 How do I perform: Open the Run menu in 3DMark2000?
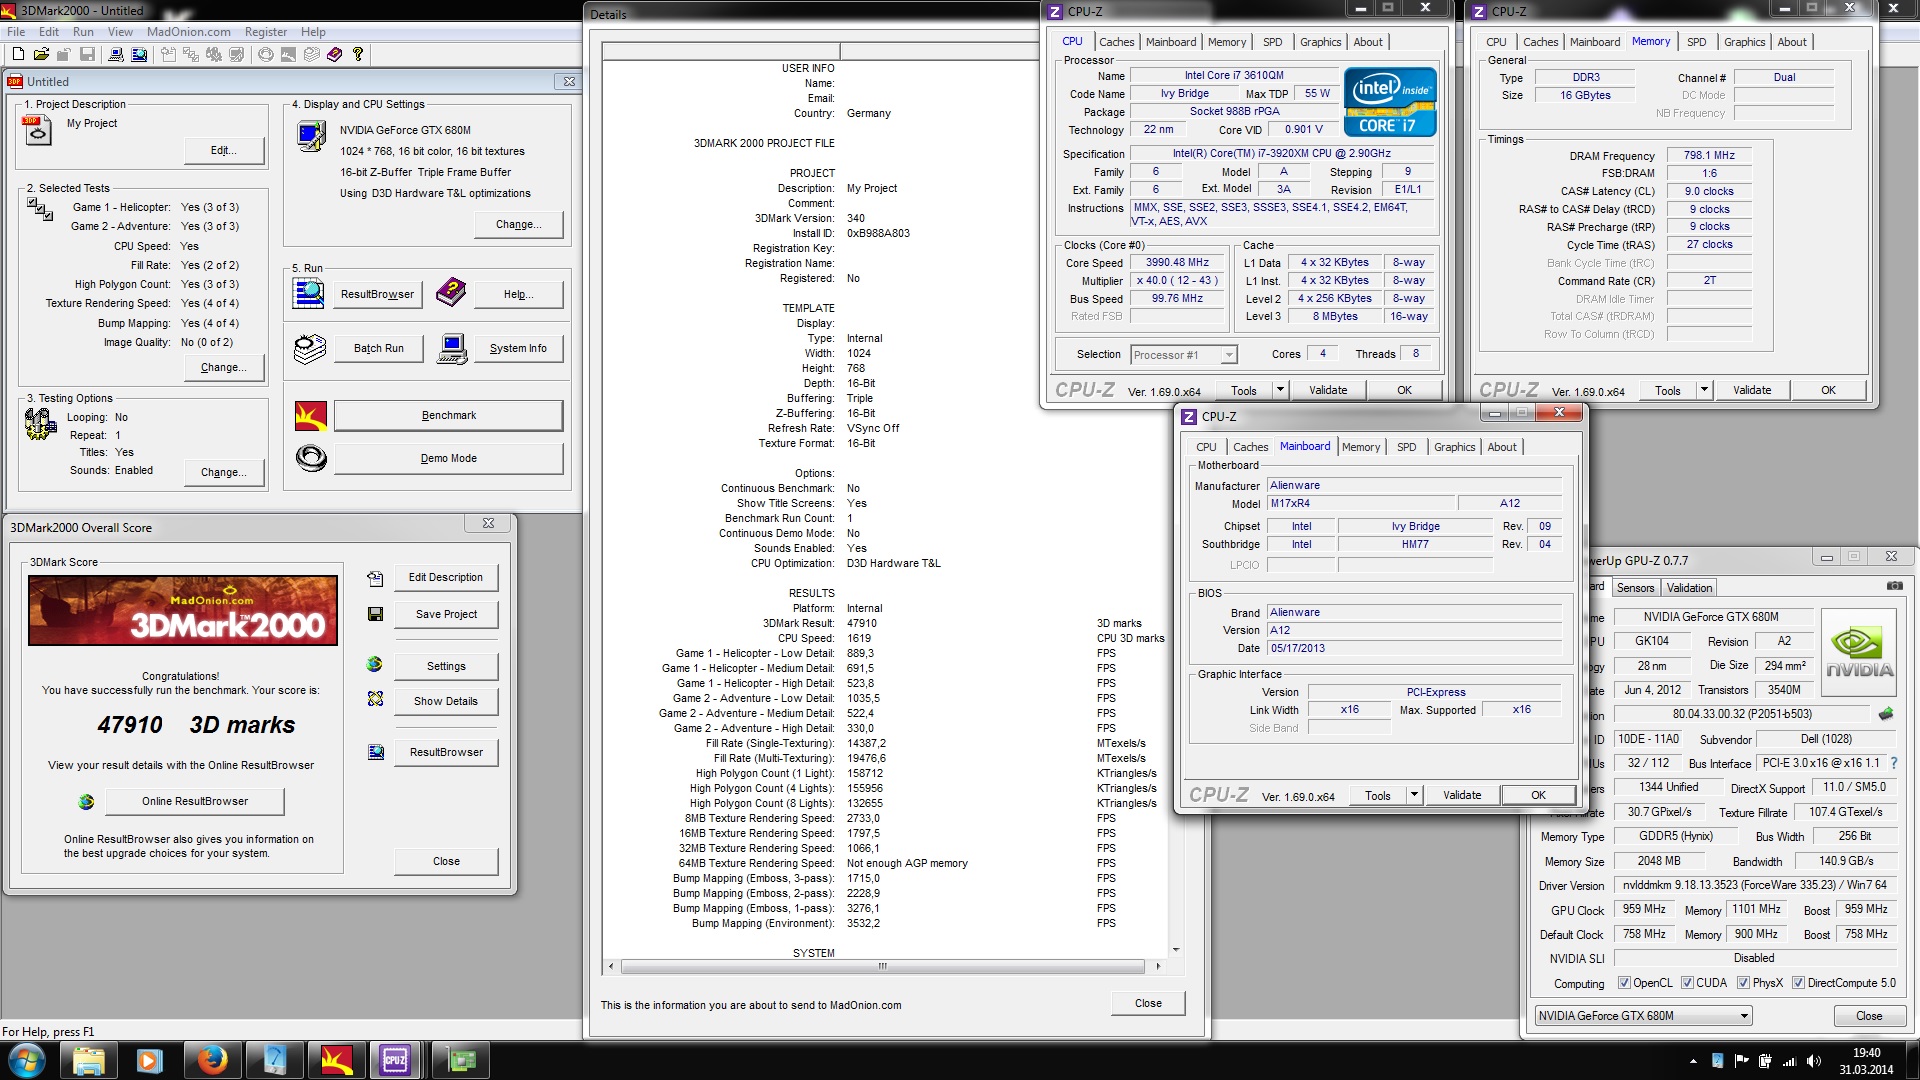coord(83,31)
